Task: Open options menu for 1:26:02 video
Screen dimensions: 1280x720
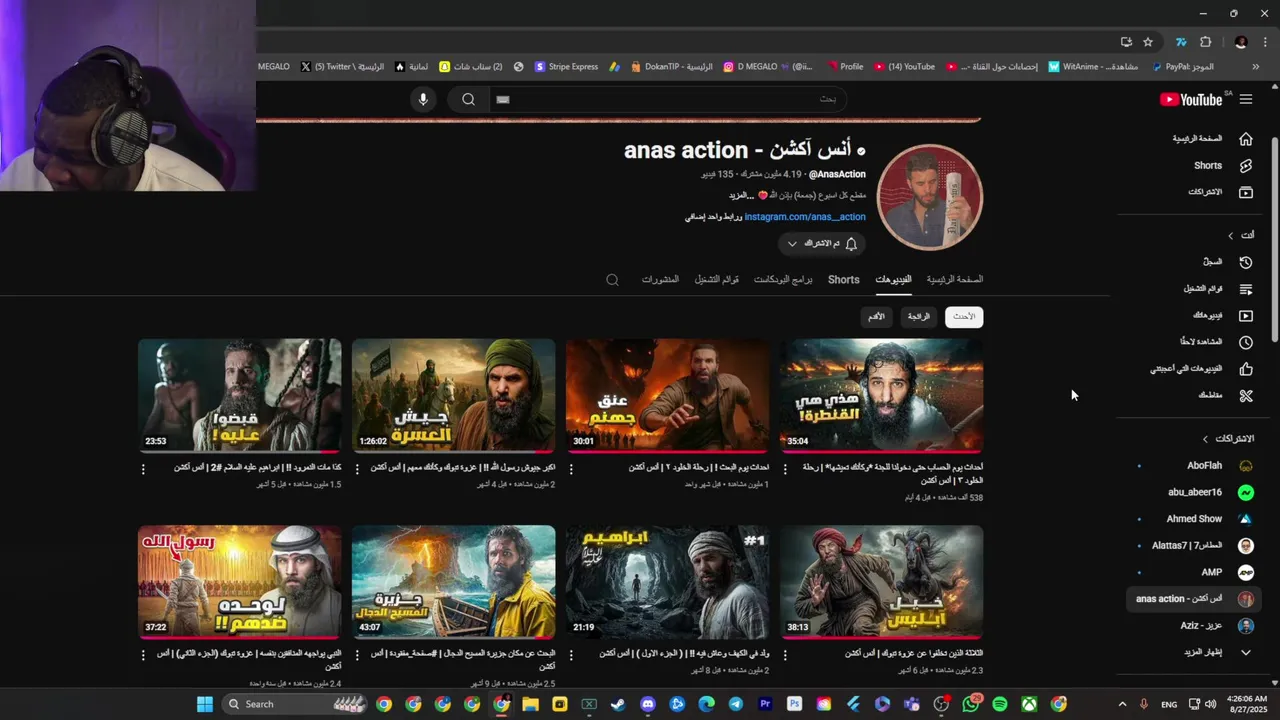Action: pyautogui.click(x=357, y=468)
